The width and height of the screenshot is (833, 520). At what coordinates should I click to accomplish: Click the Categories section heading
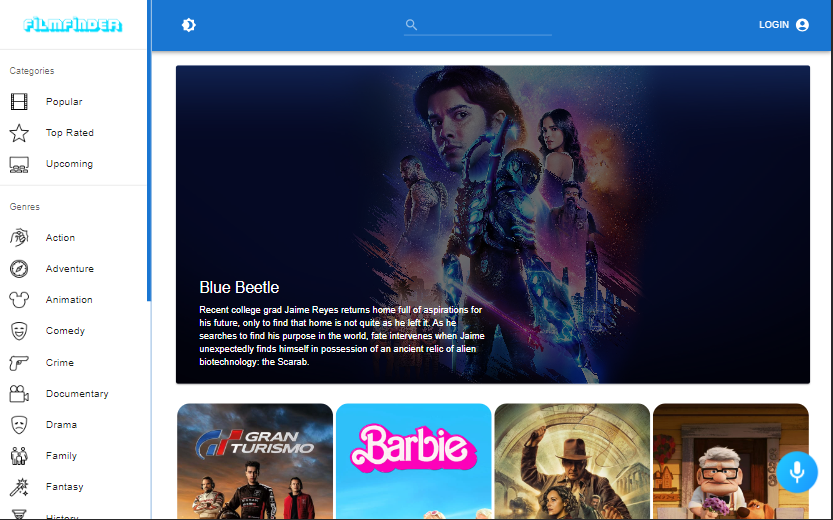coord(32,71)
